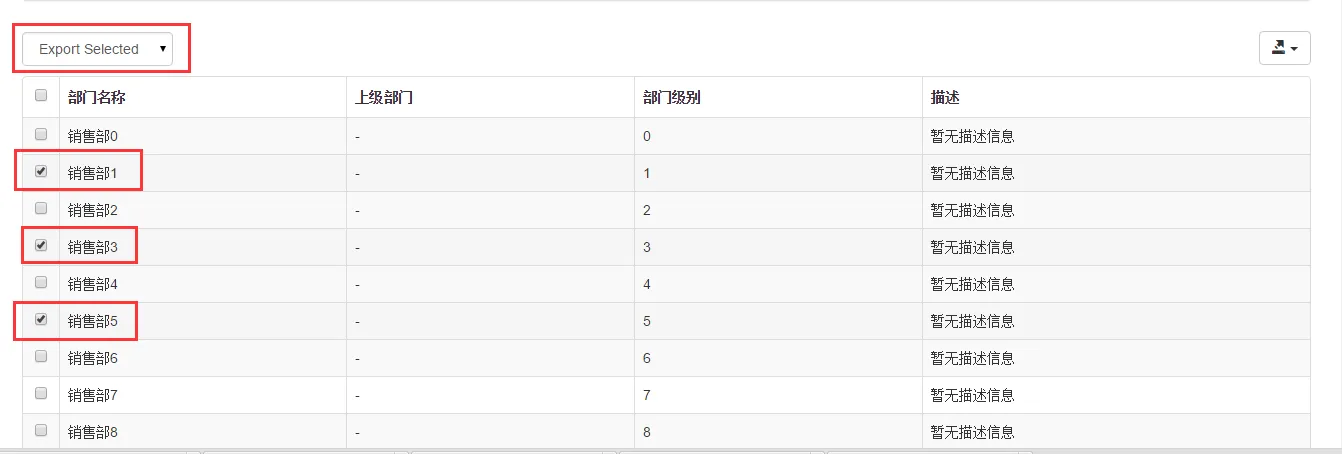Open the Export Selected dropdown
This screenshot has height=454, width=1342.
pyautogui.click(x=97, y=49)
